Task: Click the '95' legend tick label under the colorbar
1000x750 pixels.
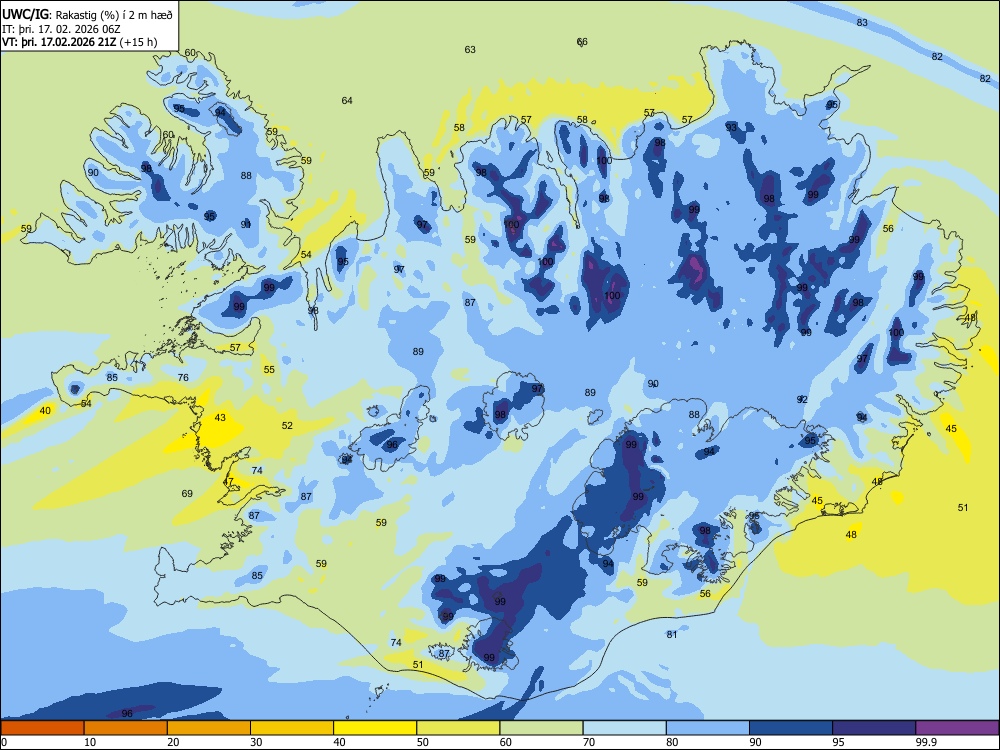Action: coord(838,742)
